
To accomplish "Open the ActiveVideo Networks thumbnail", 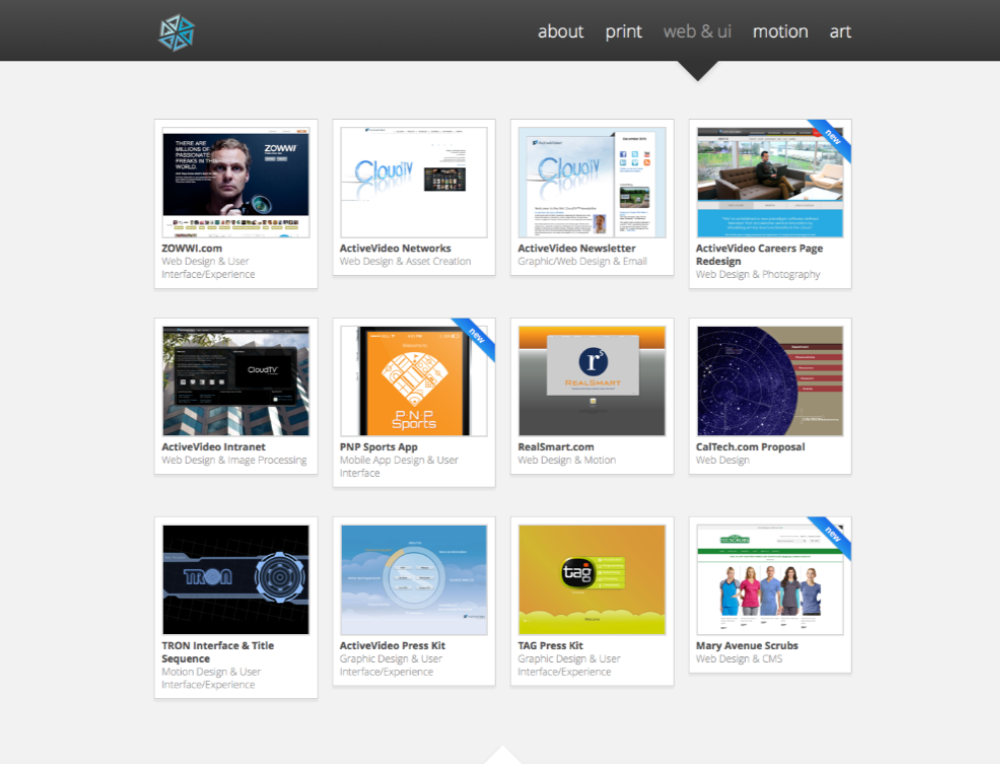I will [414, 182].
